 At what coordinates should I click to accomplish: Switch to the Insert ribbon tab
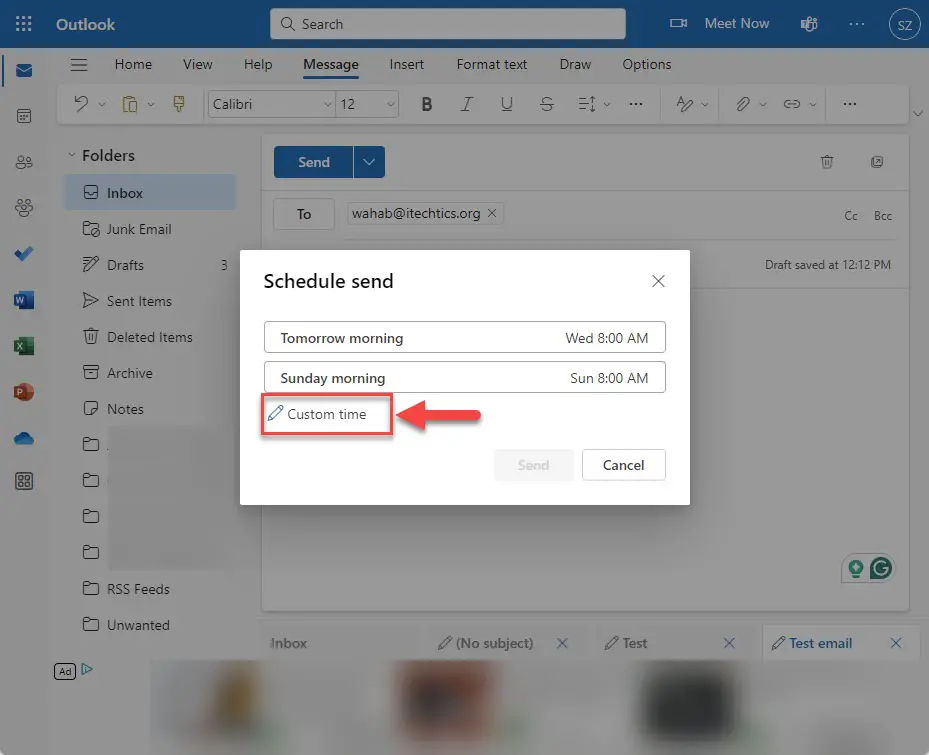coord(407,64)
